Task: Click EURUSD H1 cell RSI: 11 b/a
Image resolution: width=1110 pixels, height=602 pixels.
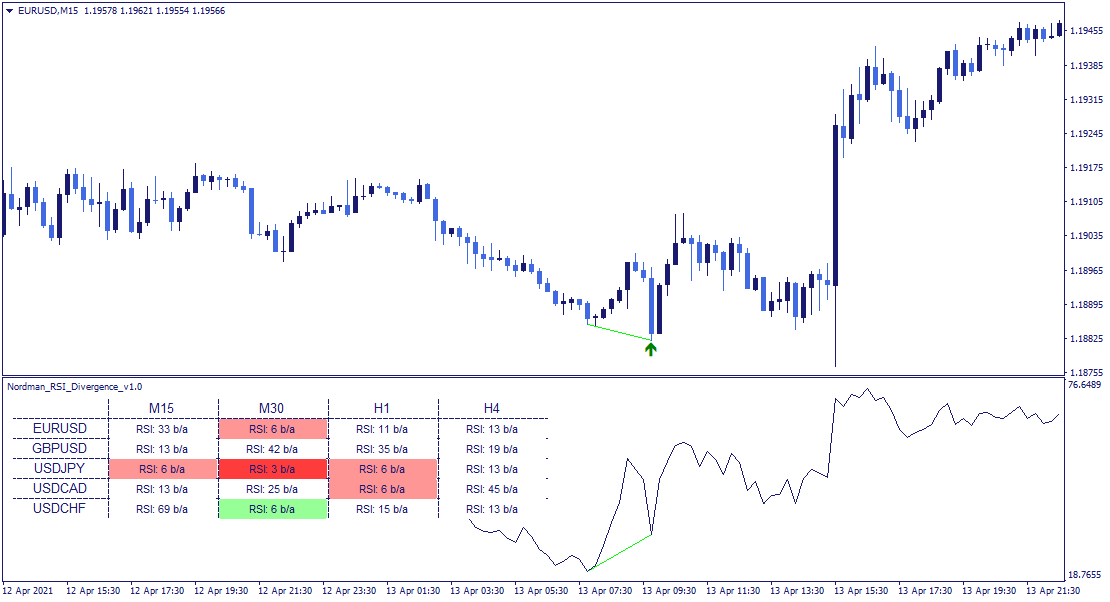Action: tap(382, 429)
